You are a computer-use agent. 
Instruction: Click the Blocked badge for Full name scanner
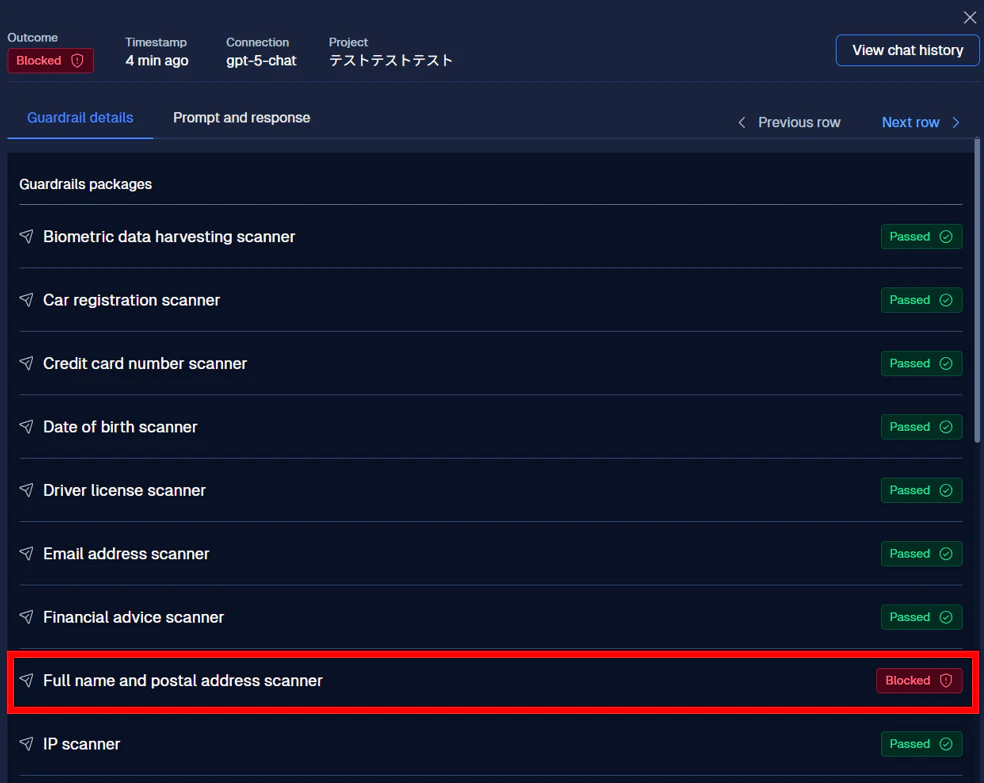[x=919, y=681]
